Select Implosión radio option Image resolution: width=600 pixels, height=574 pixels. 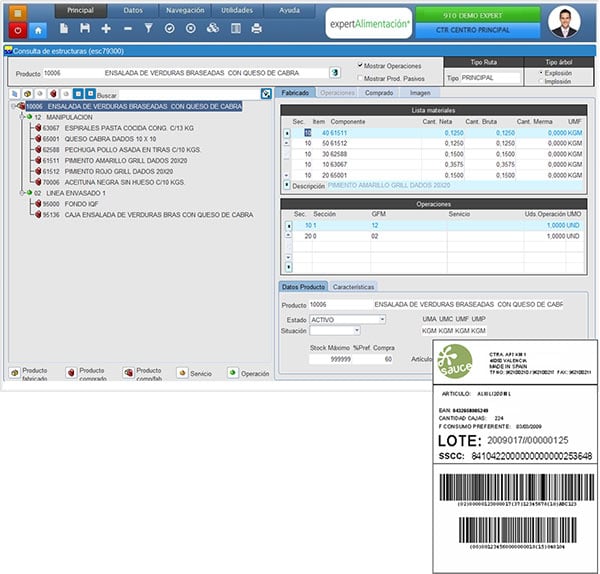coord(541,81)
